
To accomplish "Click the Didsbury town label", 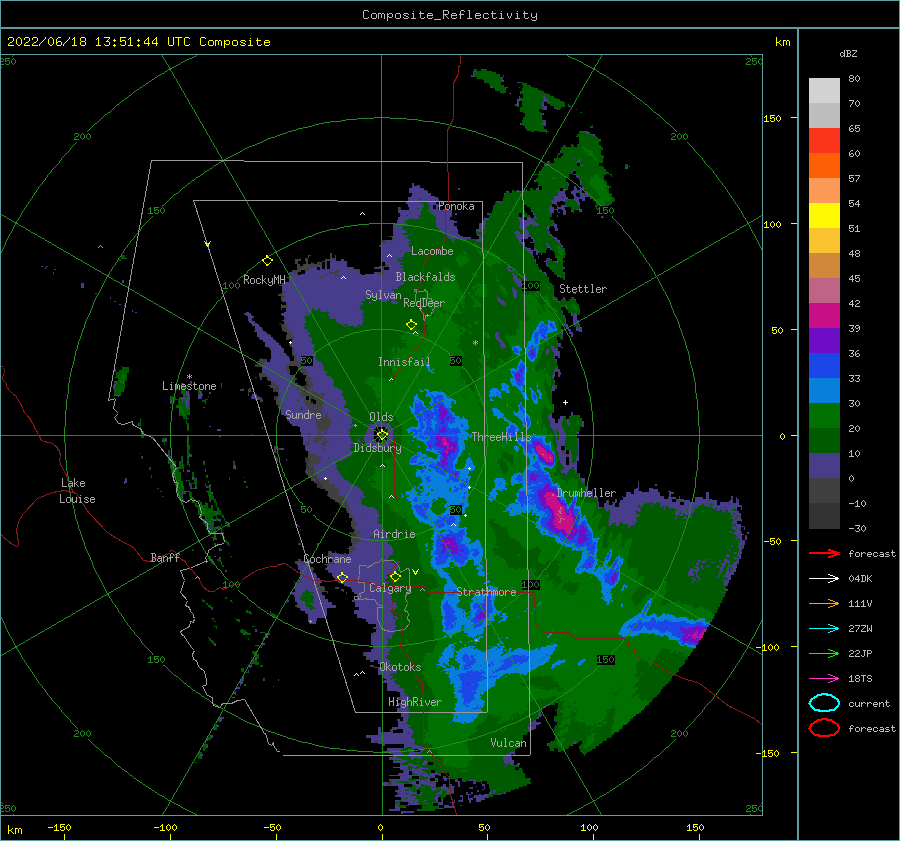I will pos(377,448).
